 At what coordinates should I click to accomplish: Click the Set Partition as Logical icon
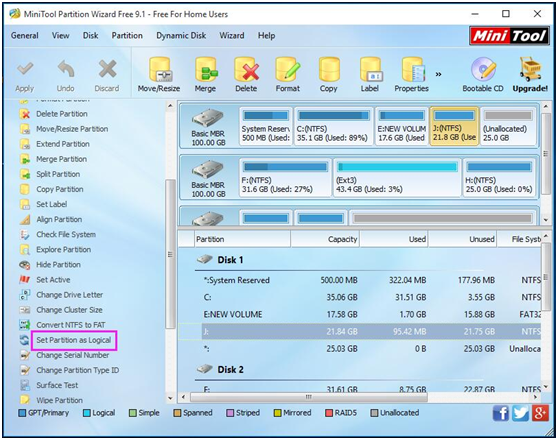(x=25, y=340)
